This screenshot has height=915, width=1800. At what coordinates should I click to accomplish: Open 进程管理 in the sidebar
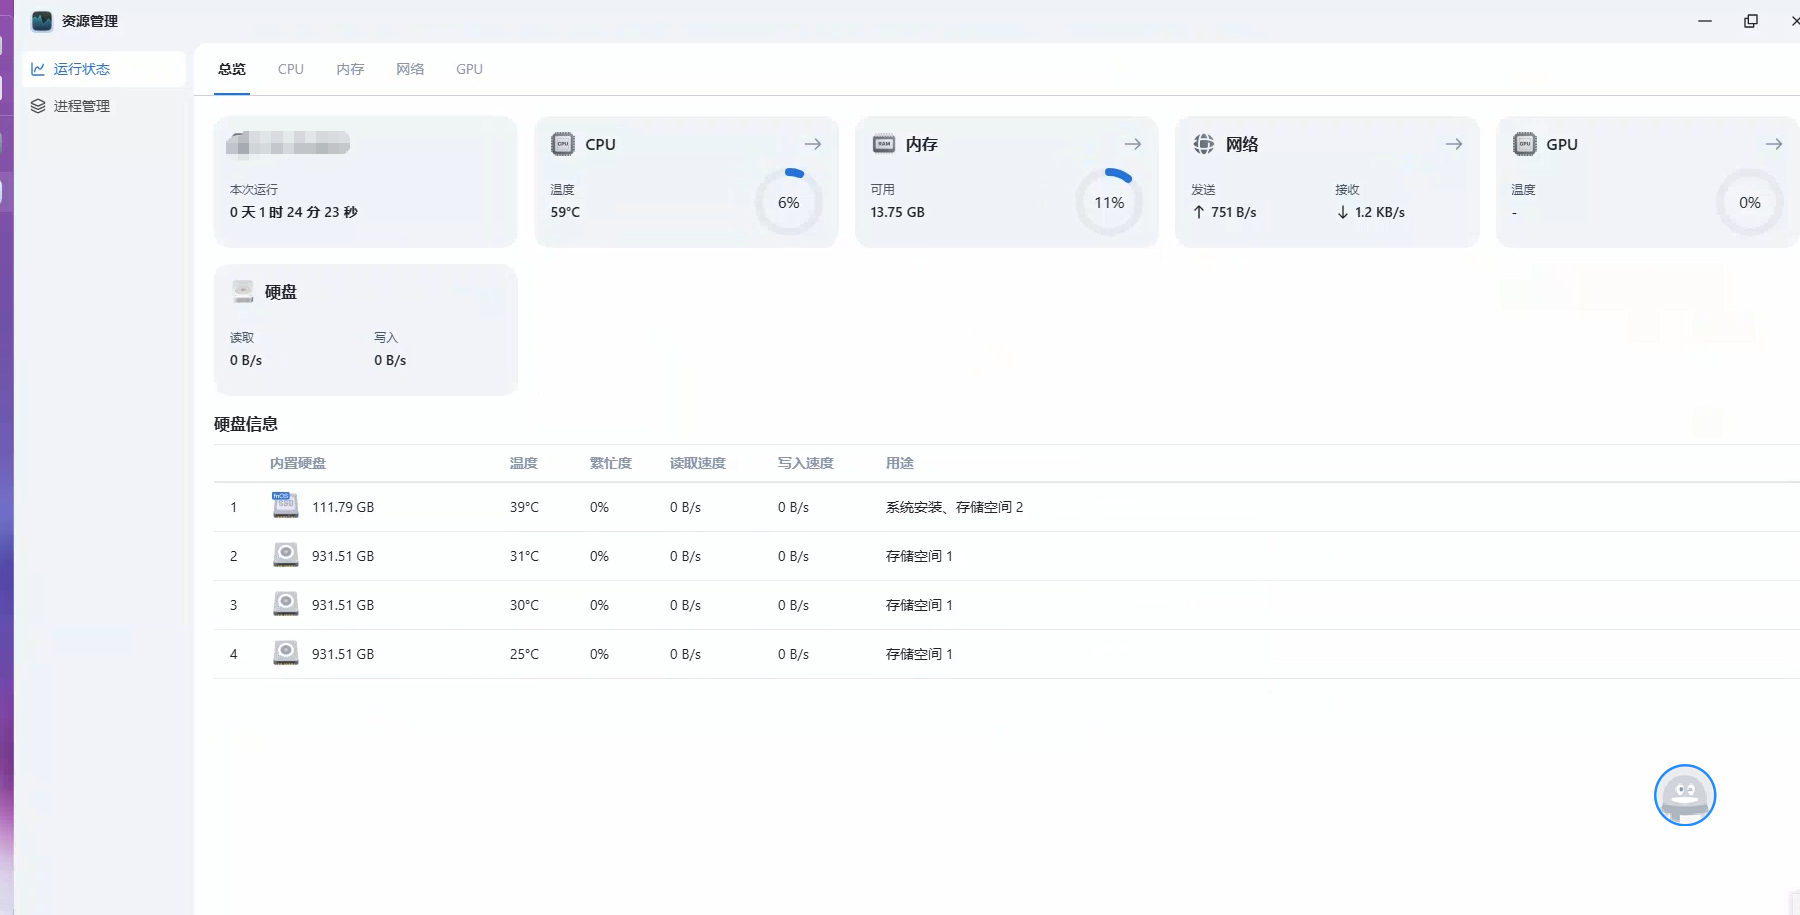point(82,106)
